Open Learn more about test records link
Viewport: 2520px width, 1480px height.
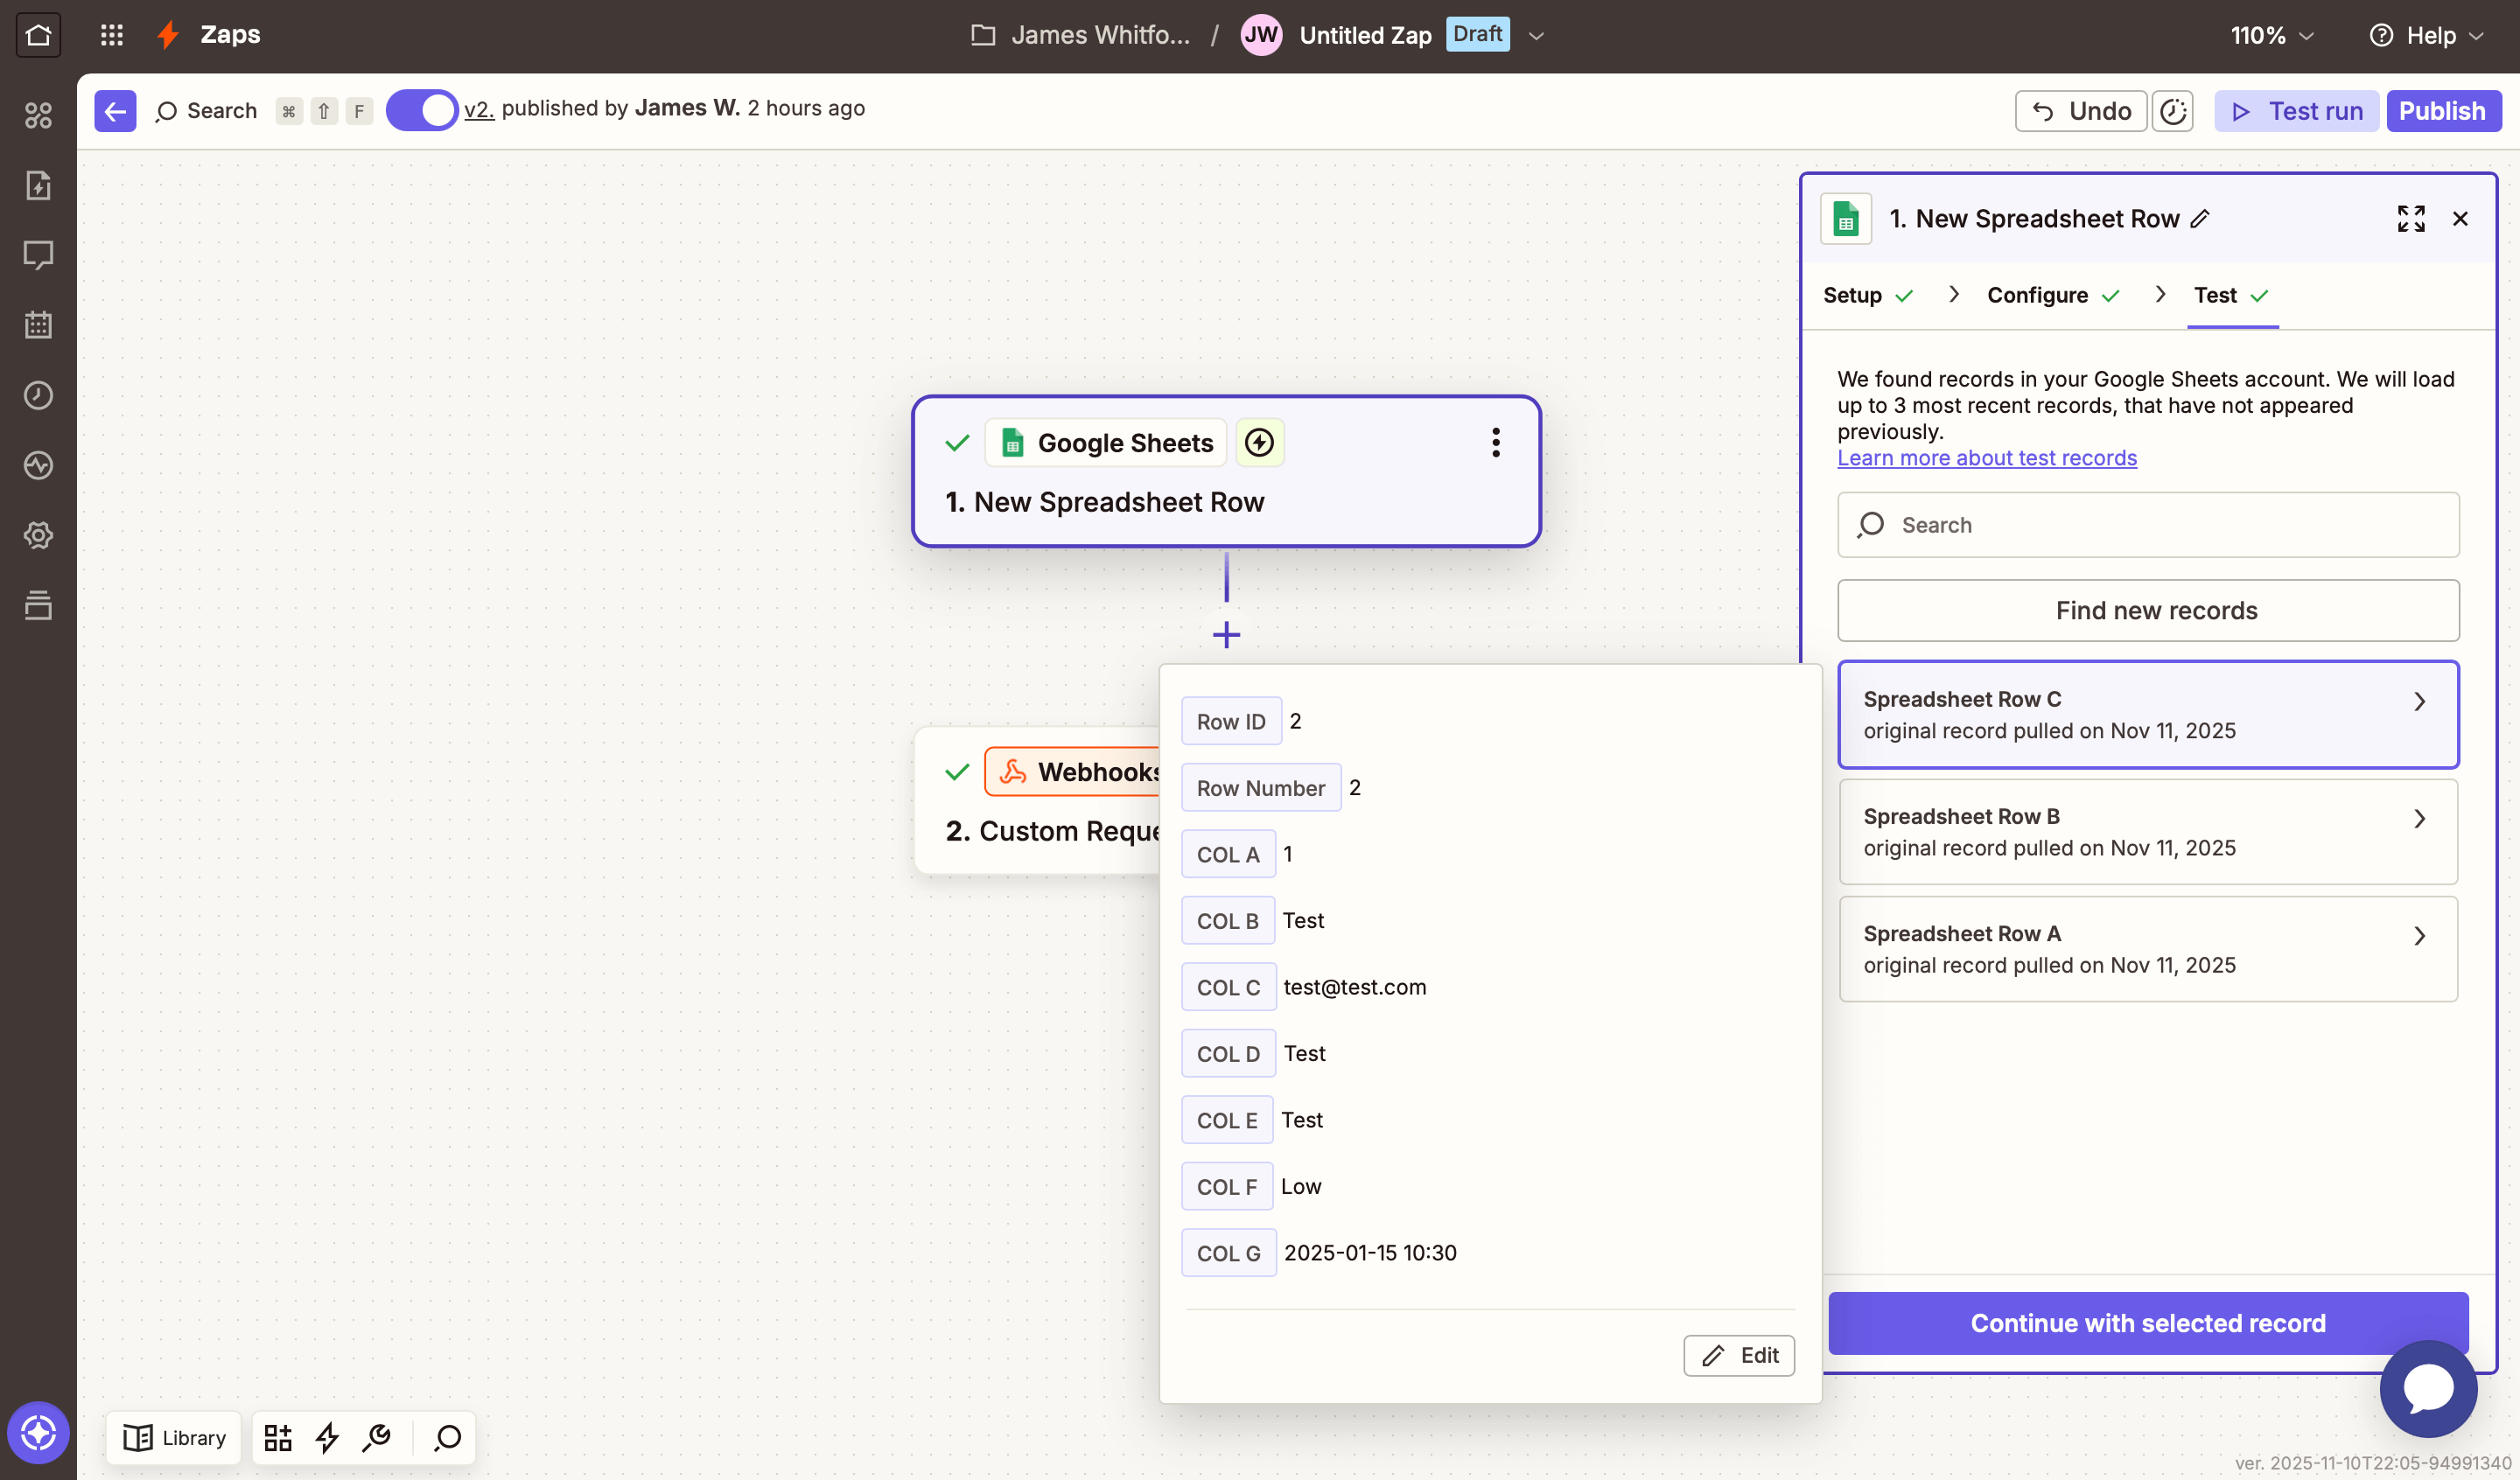coord(1987,458)
